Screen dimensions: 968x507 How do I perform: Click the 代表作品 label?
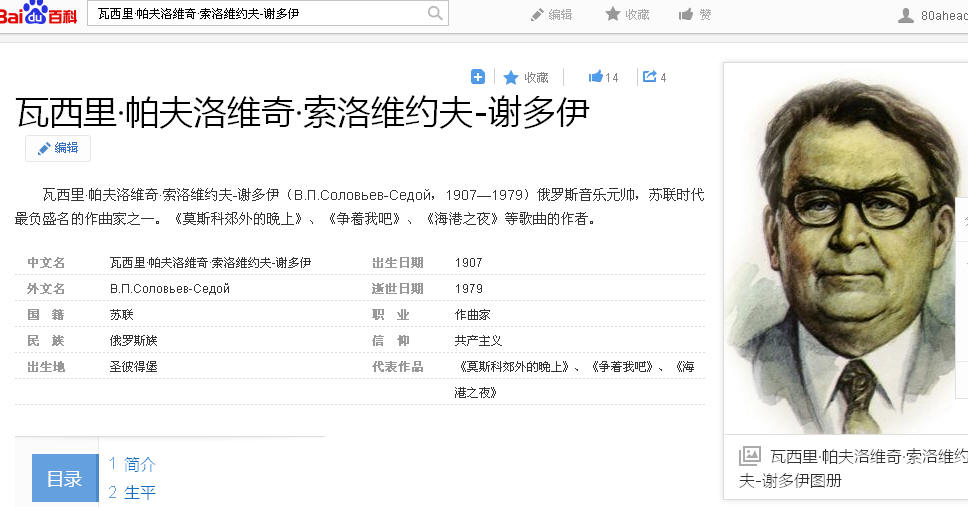point(398,366)
